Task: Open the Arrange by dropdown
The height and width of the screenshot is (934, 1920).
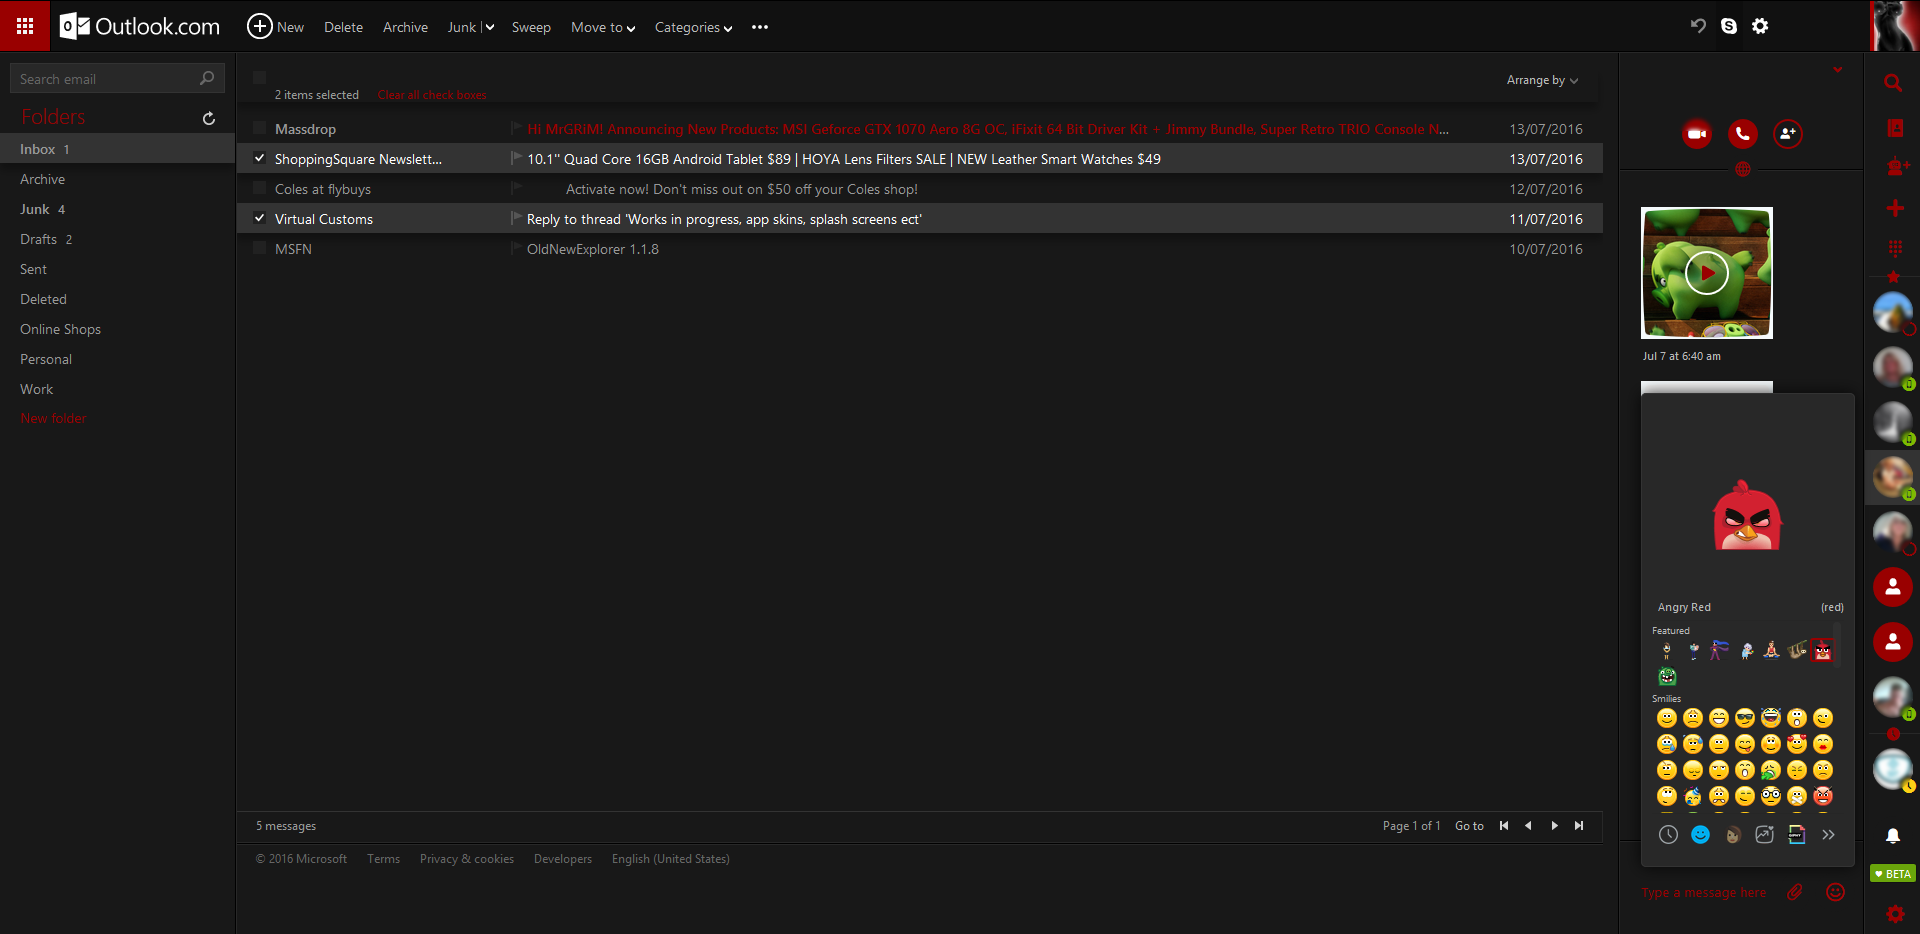Action: point(1542,80)
